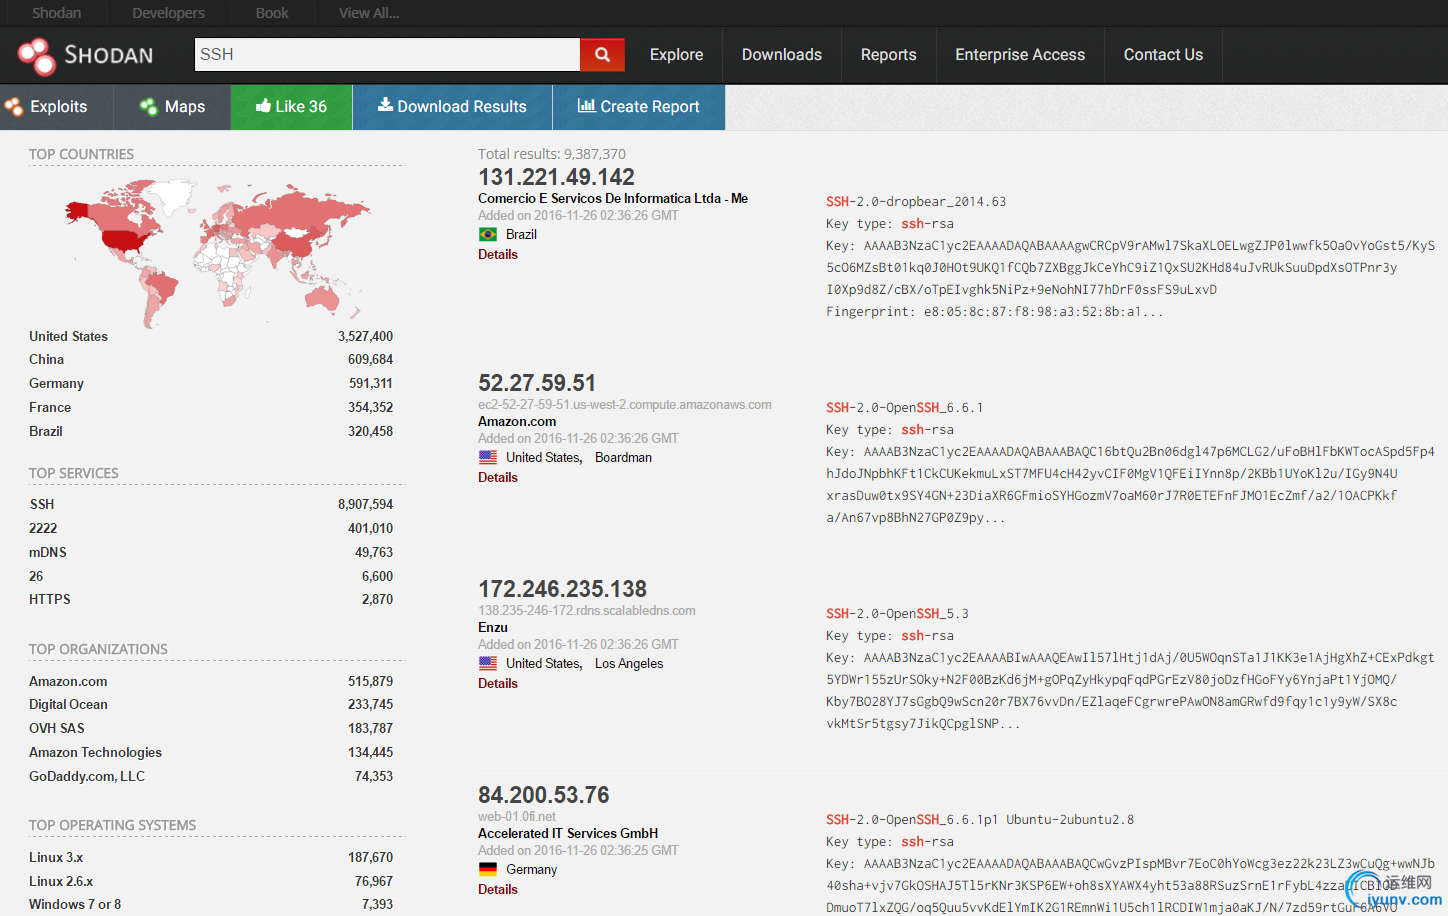This screenshot has width=1448, height=916.
Task: Click the world map of top countries
Action: pos(216,253)
